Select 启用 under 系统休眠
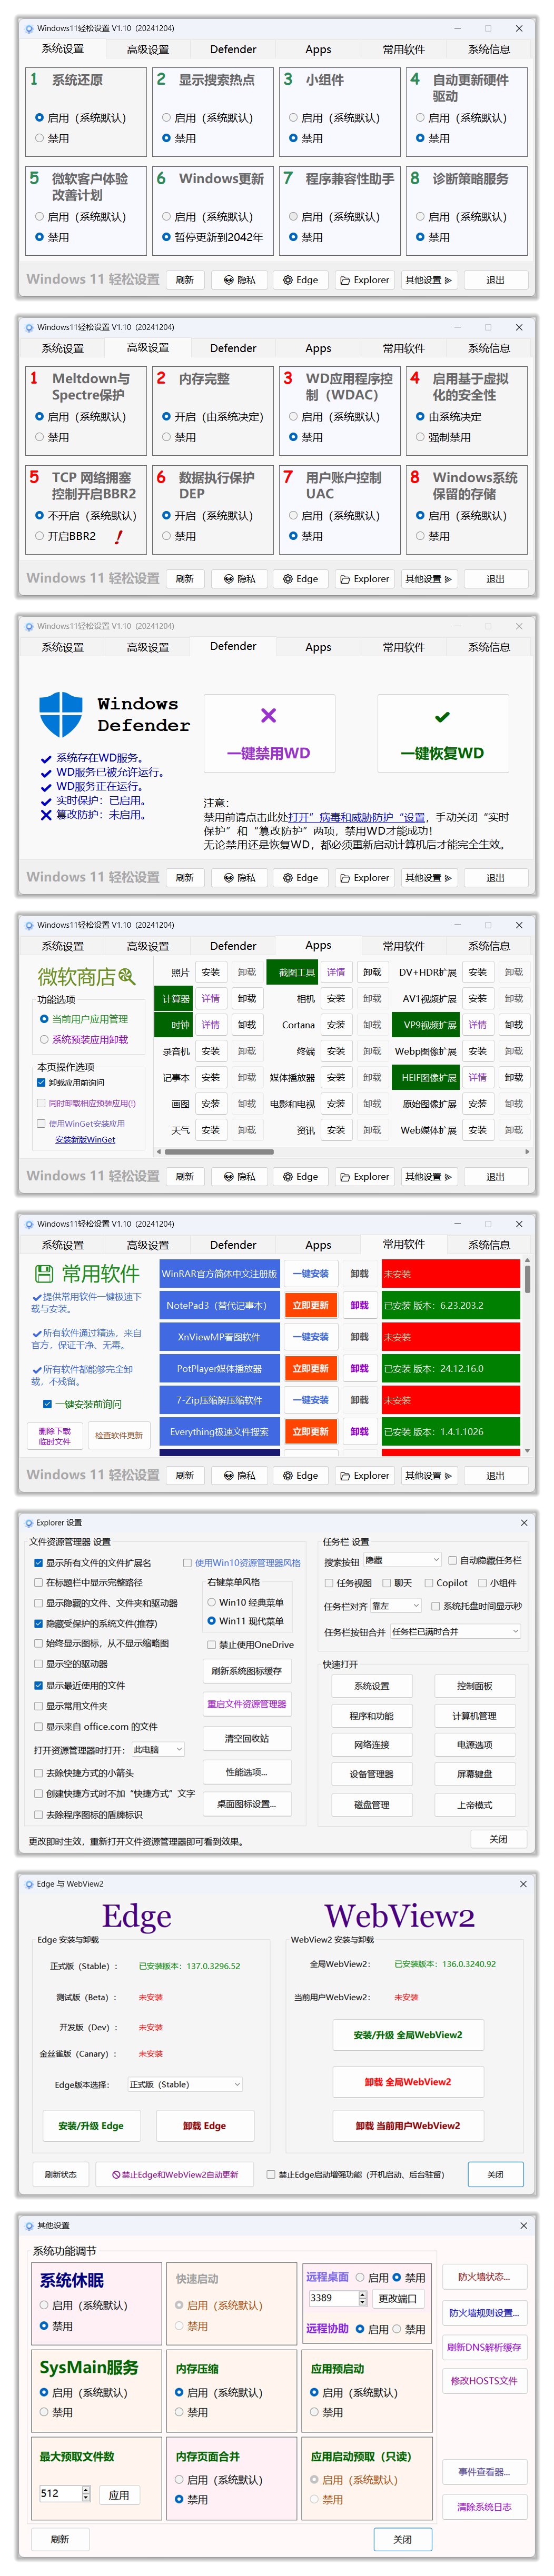 pos(83,2305)
